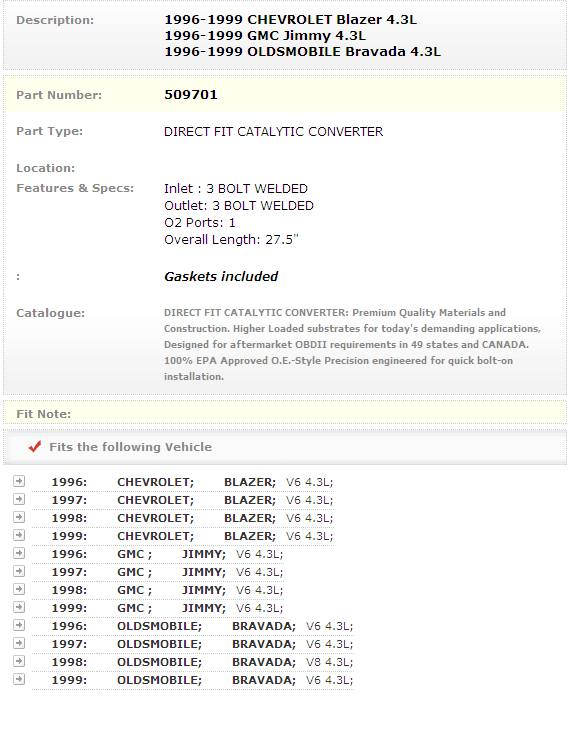Click arrow icon beside 1996 GMC Jimmy
Viewport: 570px width, 736px height.
point(19,553)
